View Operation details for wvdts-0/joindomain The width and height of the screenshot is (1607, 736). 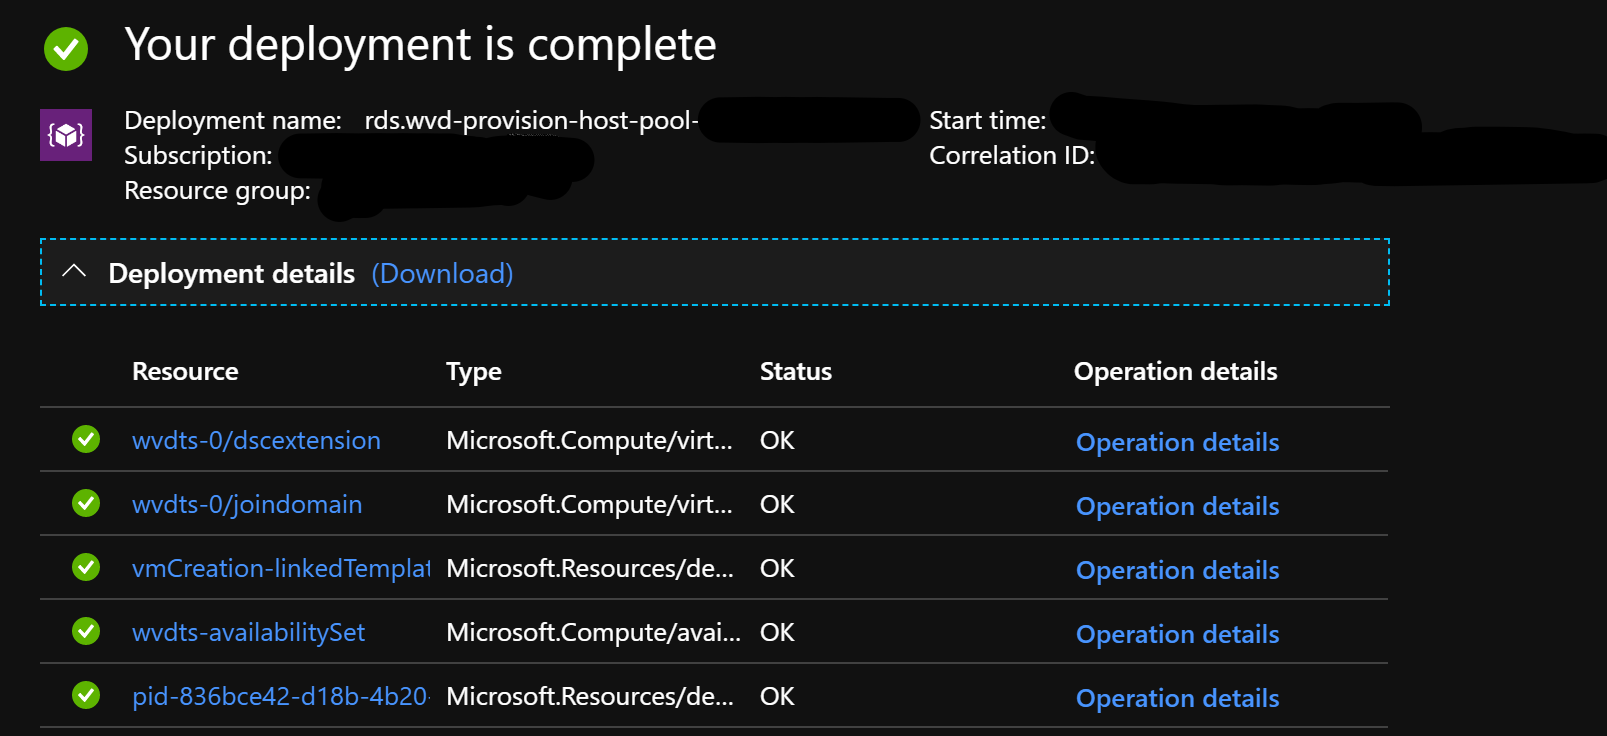(1177, 506)
